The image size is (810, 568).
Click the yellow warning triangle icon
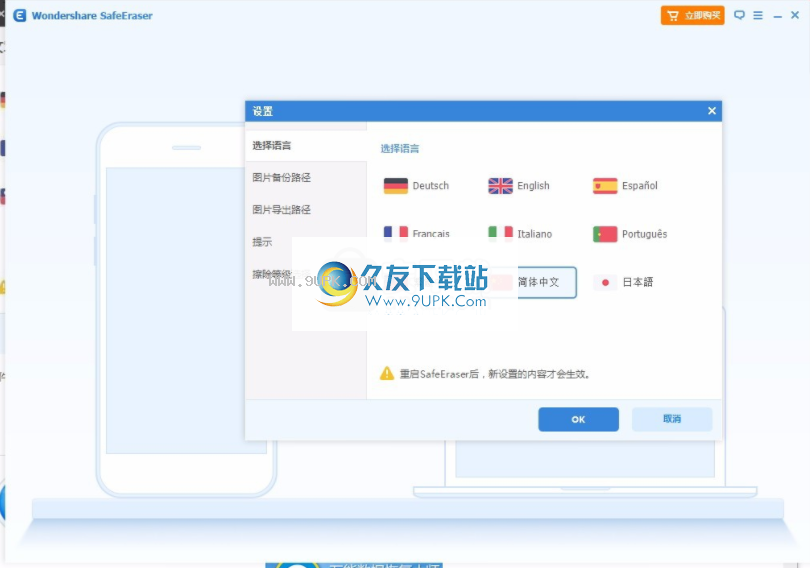click(387, 373)
